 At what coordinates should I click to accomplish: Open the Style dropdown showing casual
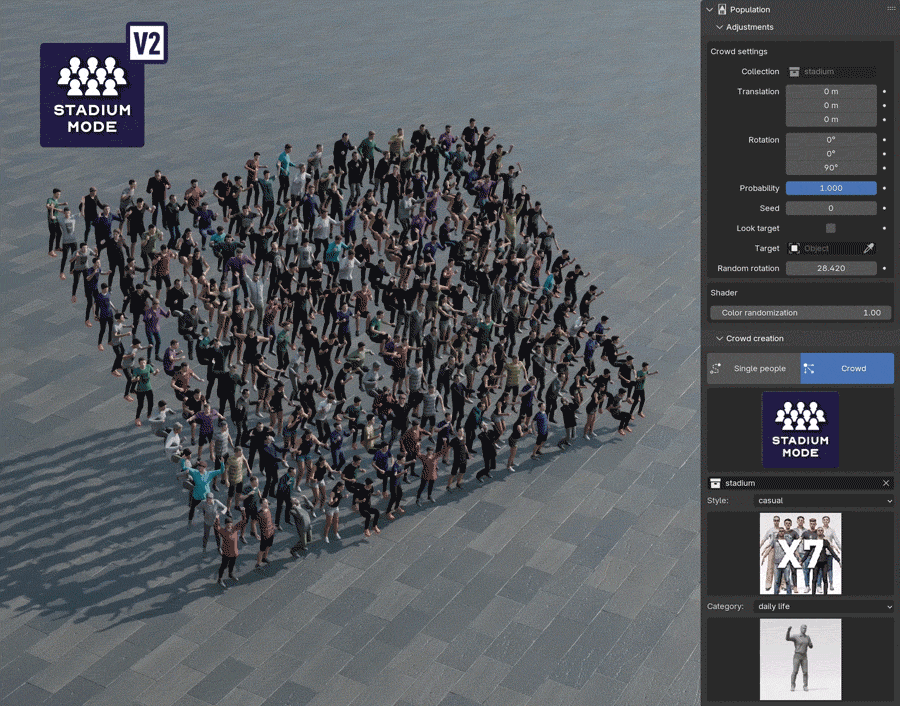822,500
